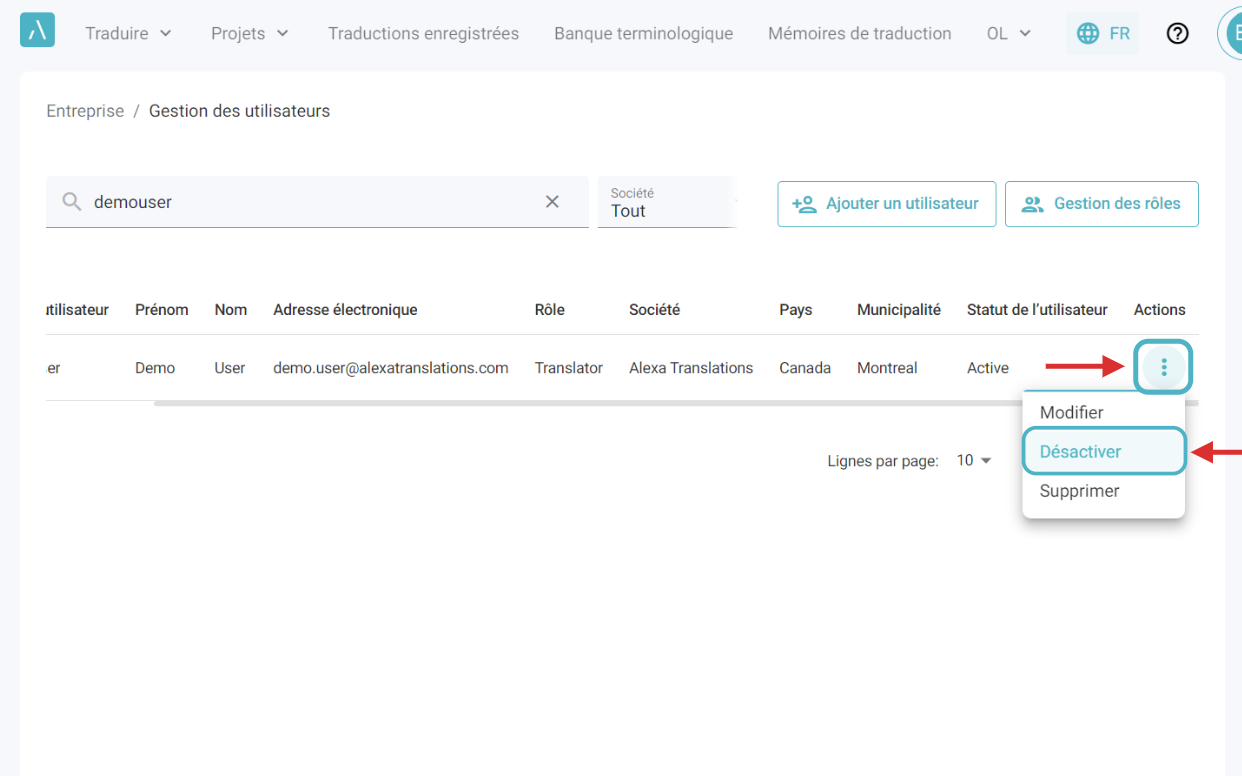This screenshot has height=776, width=1242.
Task: Select Désactiver from actions menu
Action: [x=1103, y=451]
